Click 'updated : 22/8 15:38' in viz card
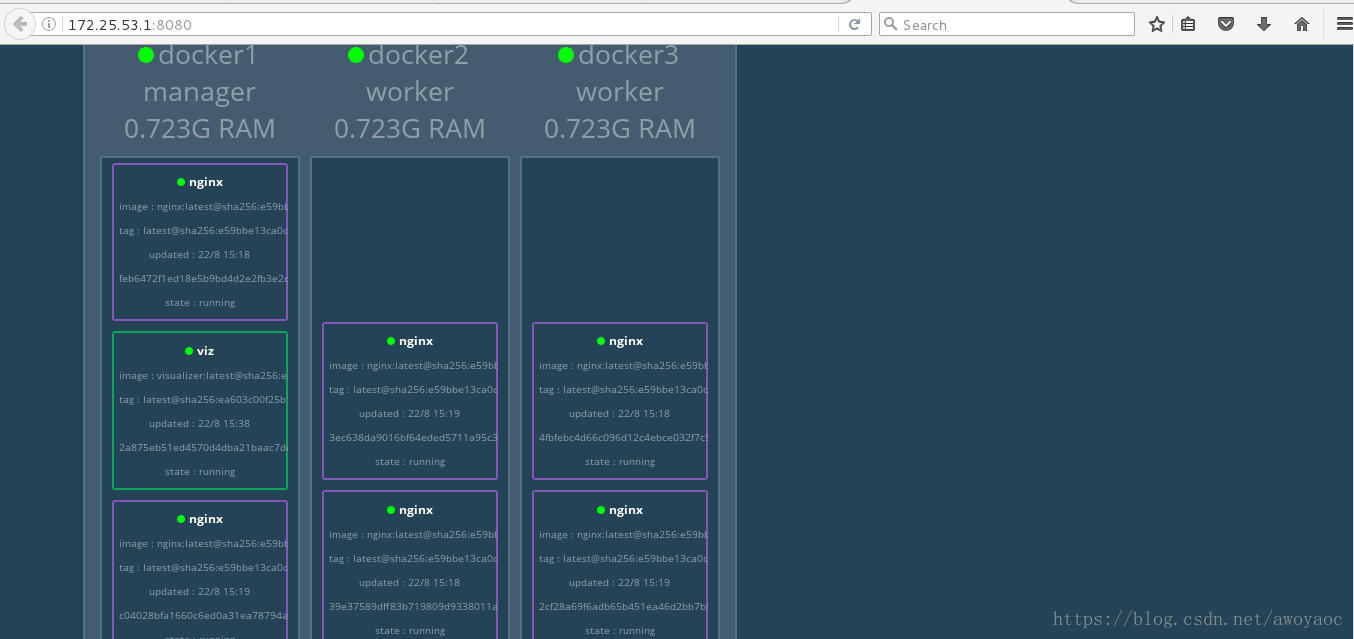This screenshot has height=639, width=1354. (200, 424)
